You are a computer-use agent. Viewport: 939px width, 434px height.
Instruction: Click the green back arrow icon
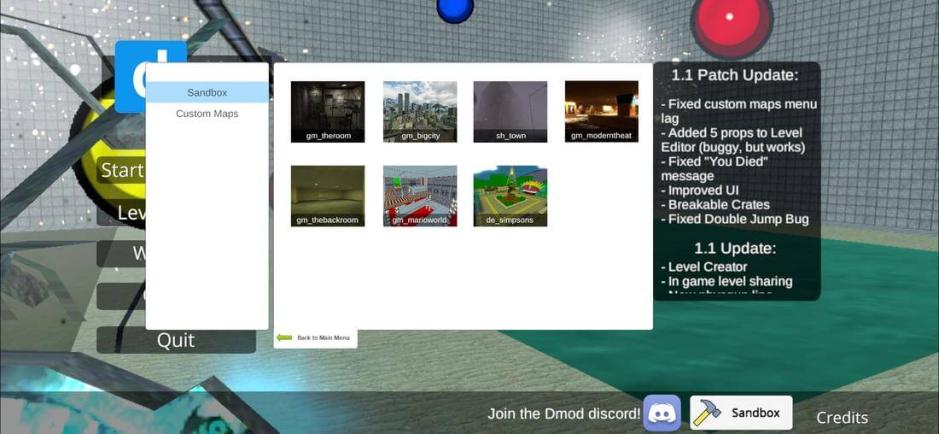pyautogui.click(x=284, y=338)
